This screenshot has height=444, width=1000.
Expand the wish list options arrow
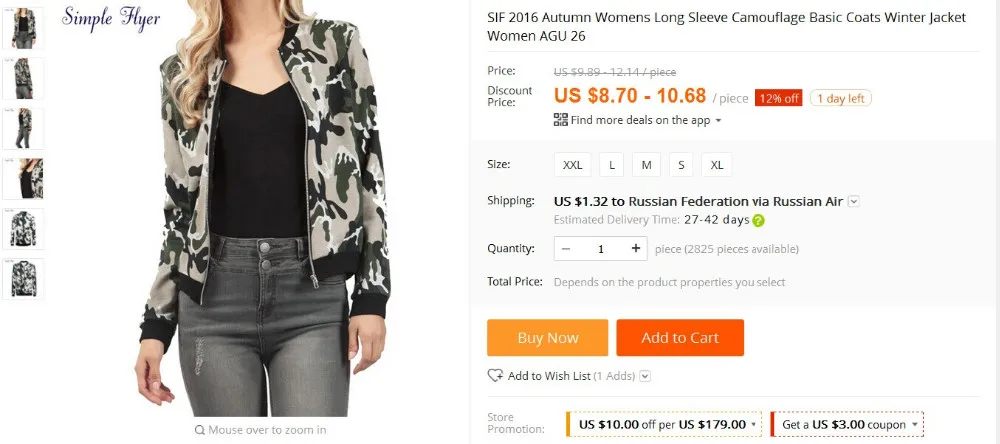(645, 376)
